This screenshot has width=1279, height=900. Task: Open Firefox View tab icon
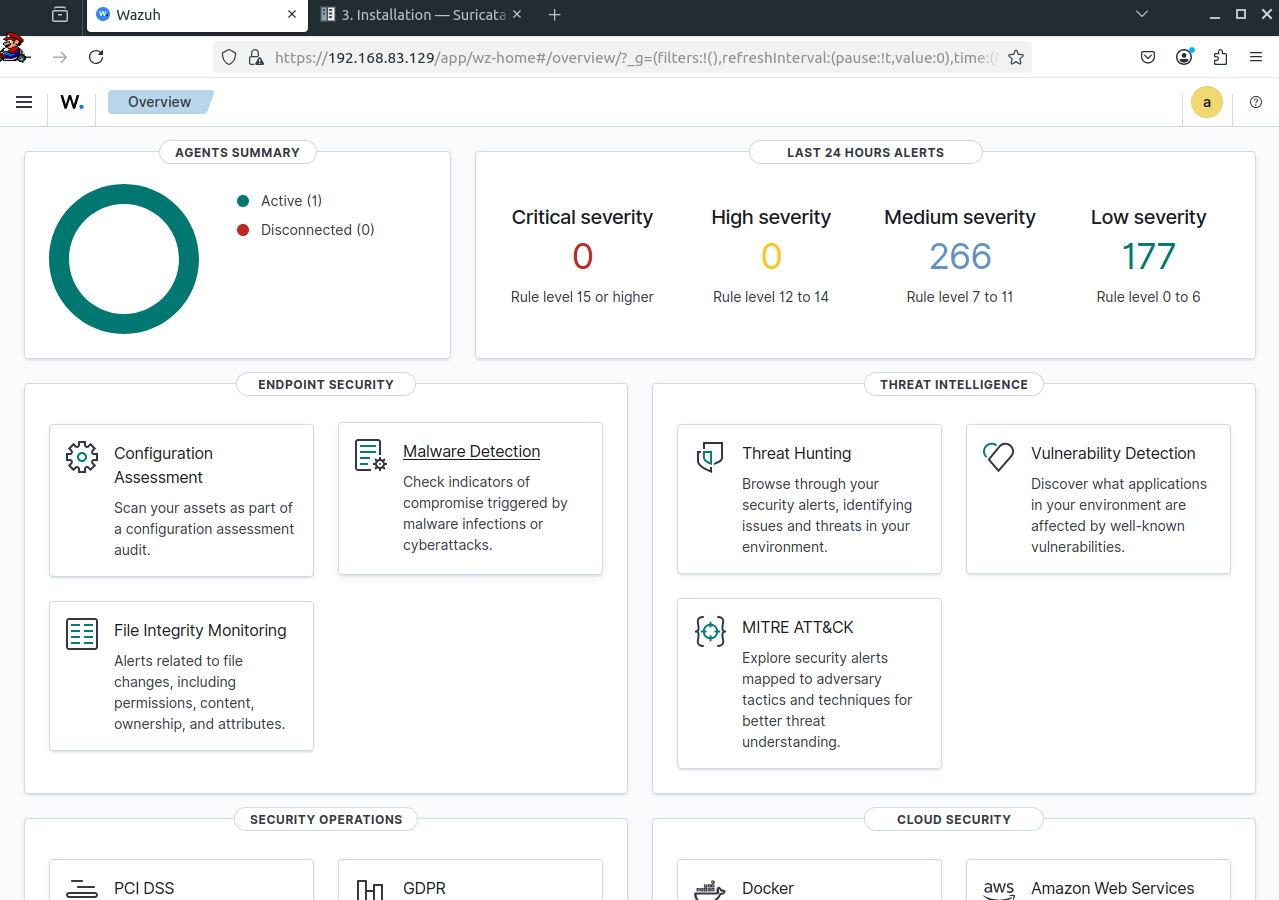tap(61, 15)
